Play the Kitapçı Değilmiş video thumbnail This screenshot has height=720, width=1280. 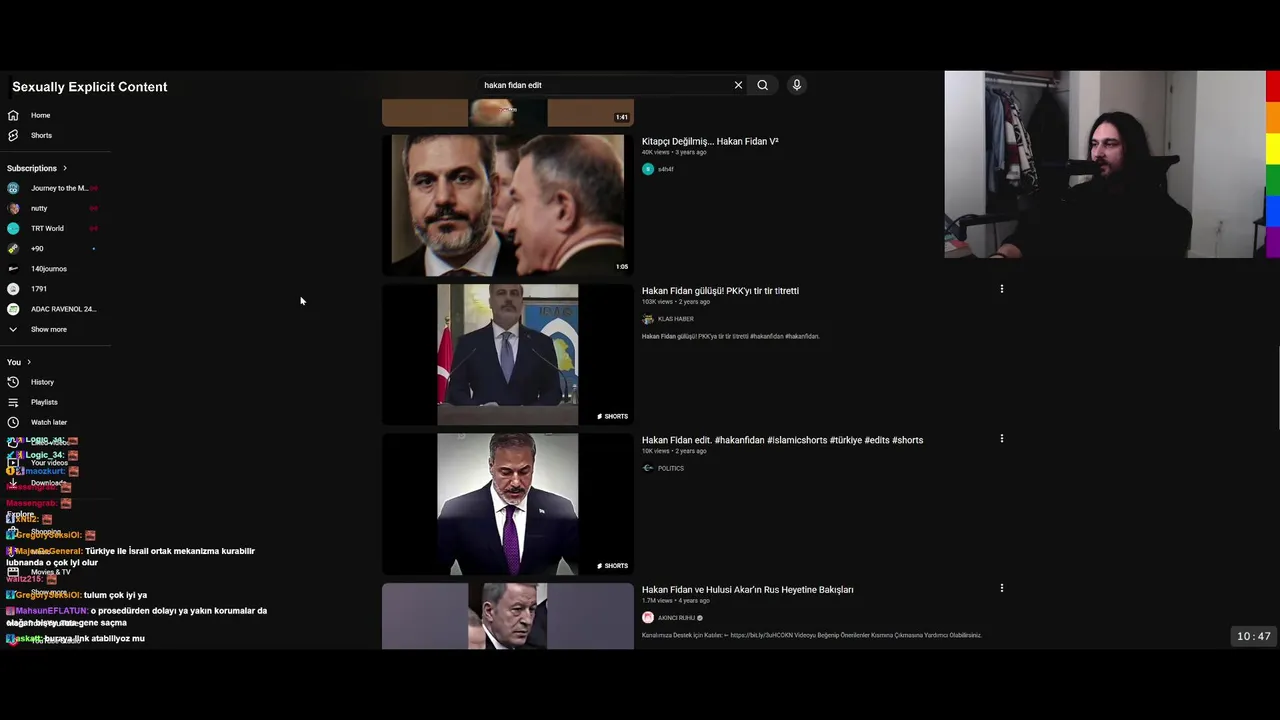[508, 205]
